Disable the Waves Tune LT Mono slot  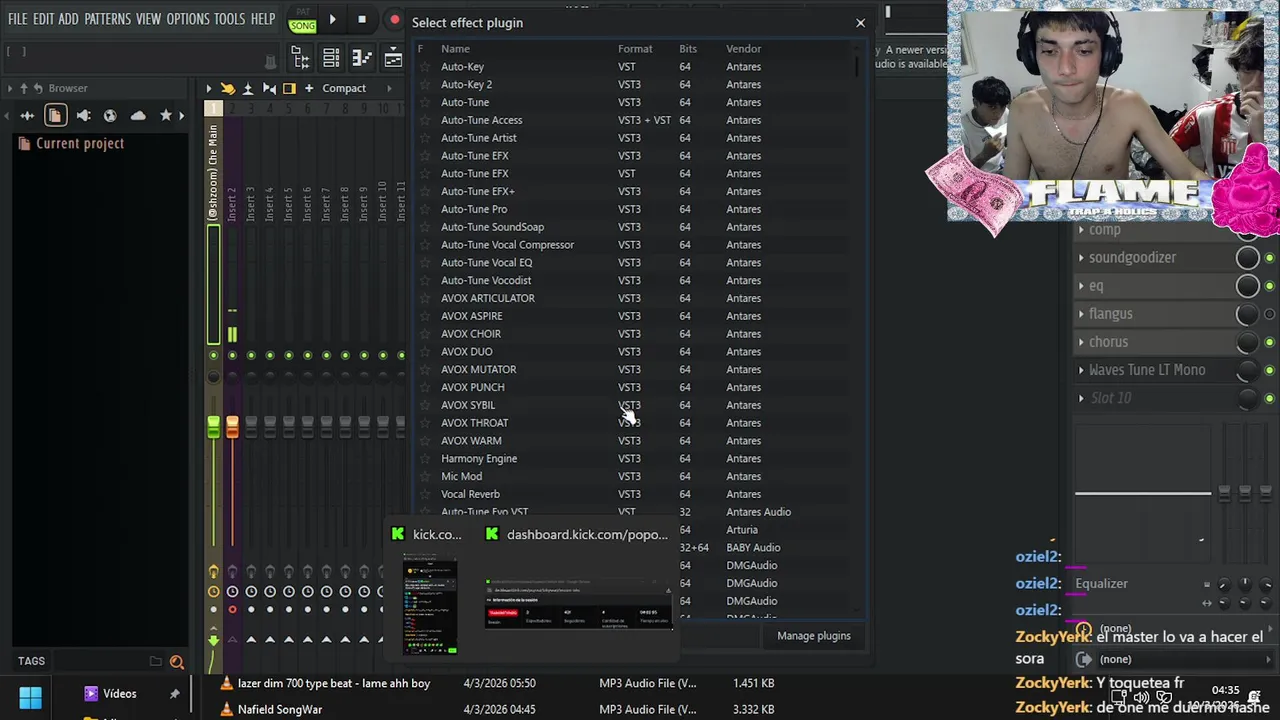tap(1270, 370)
